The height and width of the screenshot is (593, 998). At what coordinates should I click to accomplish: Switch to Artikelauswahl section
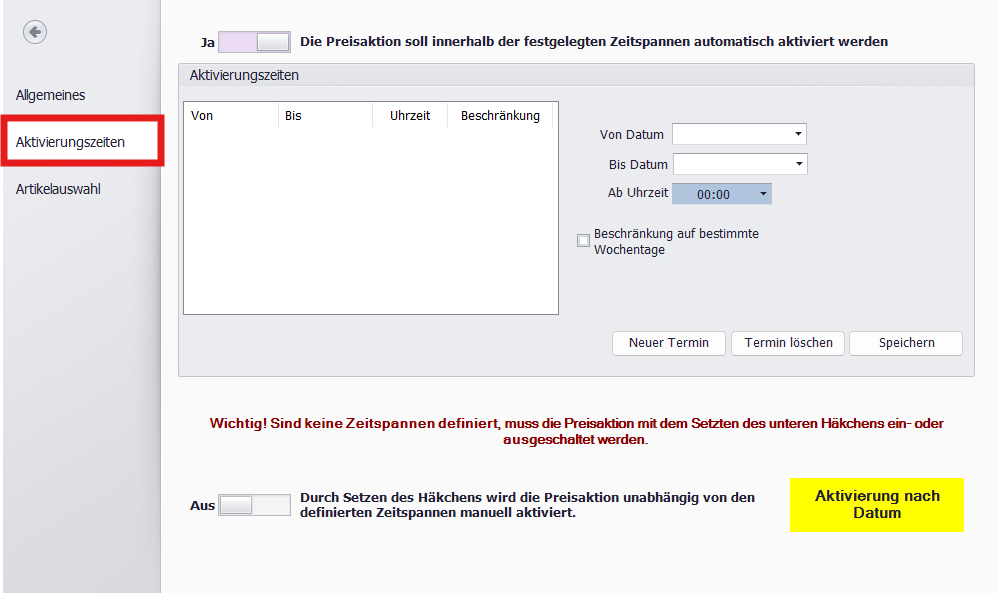coord(58,189)
